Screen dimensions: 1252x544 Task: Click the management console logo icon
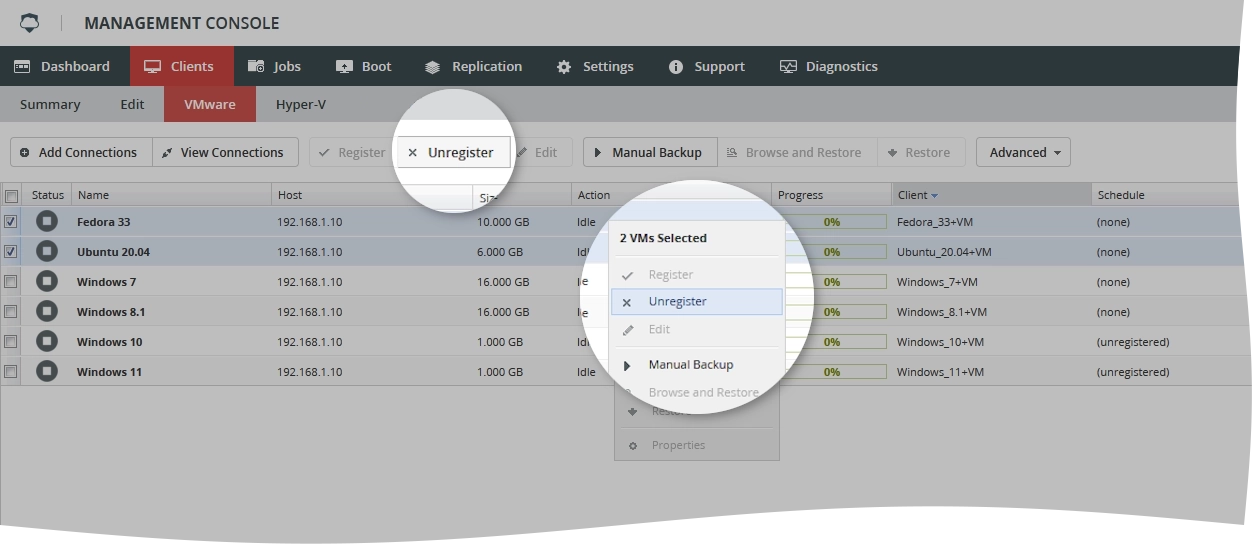point(30,22)
